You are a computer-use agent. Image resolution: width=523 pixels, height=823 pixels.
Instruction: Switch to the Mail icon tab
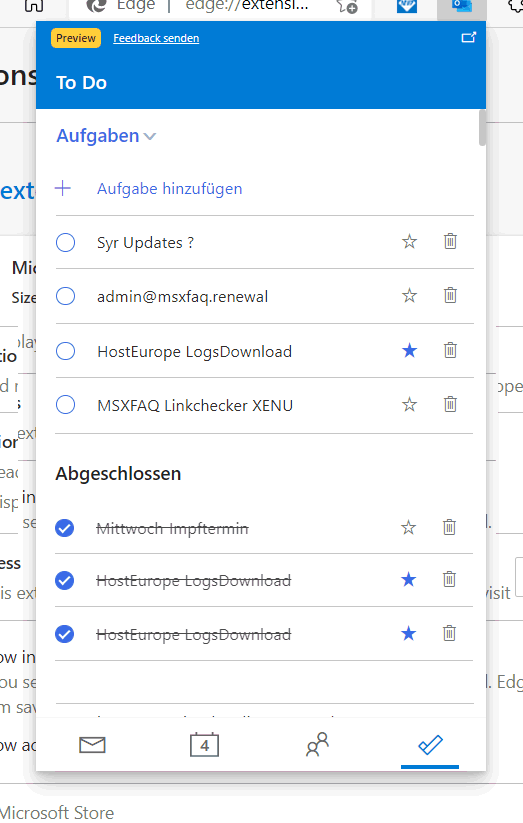(x=92, y=744)
